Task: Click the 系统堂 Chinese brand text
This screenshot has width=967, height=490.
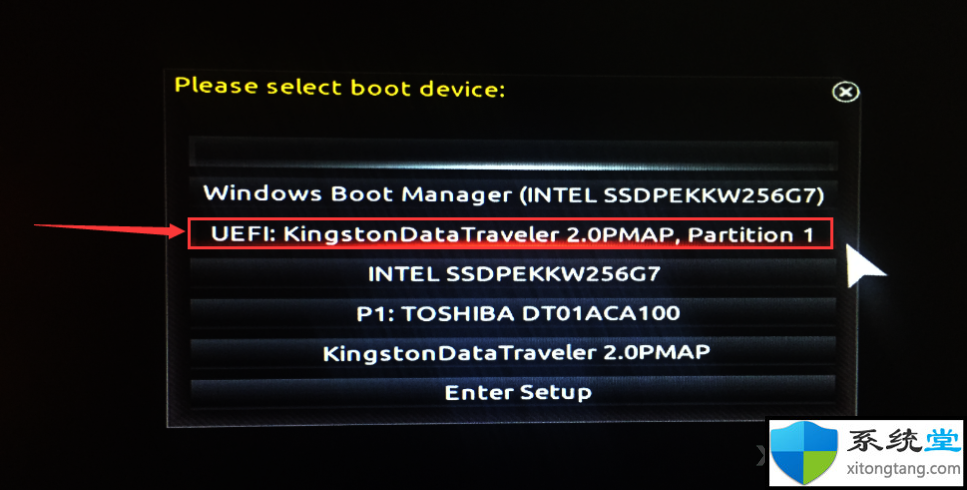Action: (x=904, y=441)
